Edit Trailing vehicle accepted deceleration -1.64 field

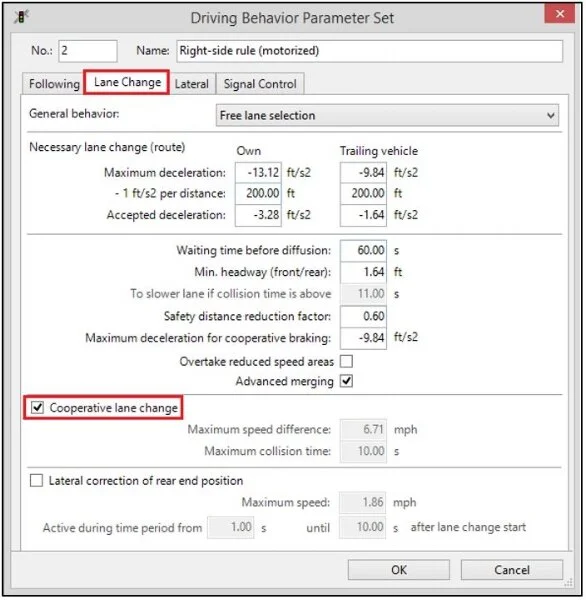(363, 215)
